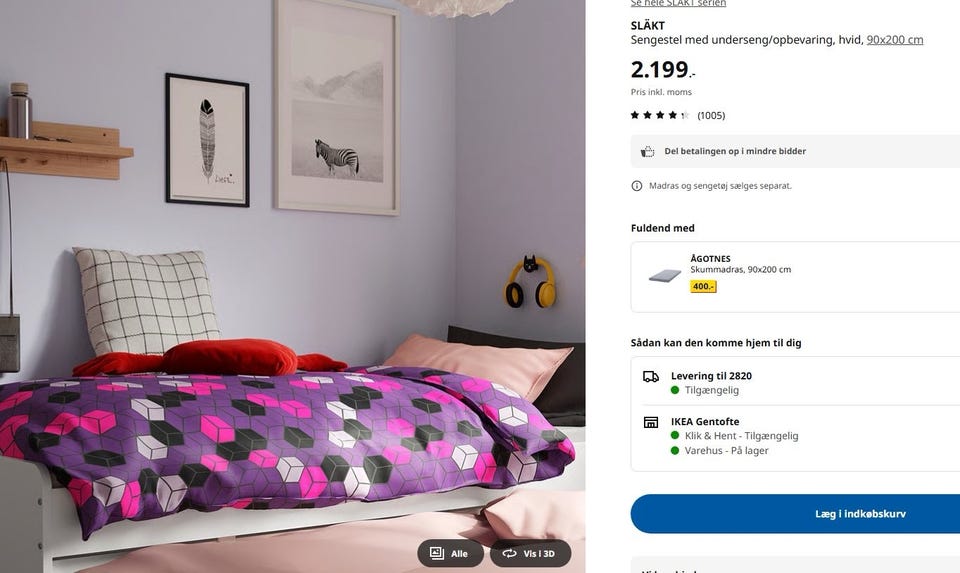Open the 90x200 cm size link
The image size is (960, 573).
[x=894, y=40]
